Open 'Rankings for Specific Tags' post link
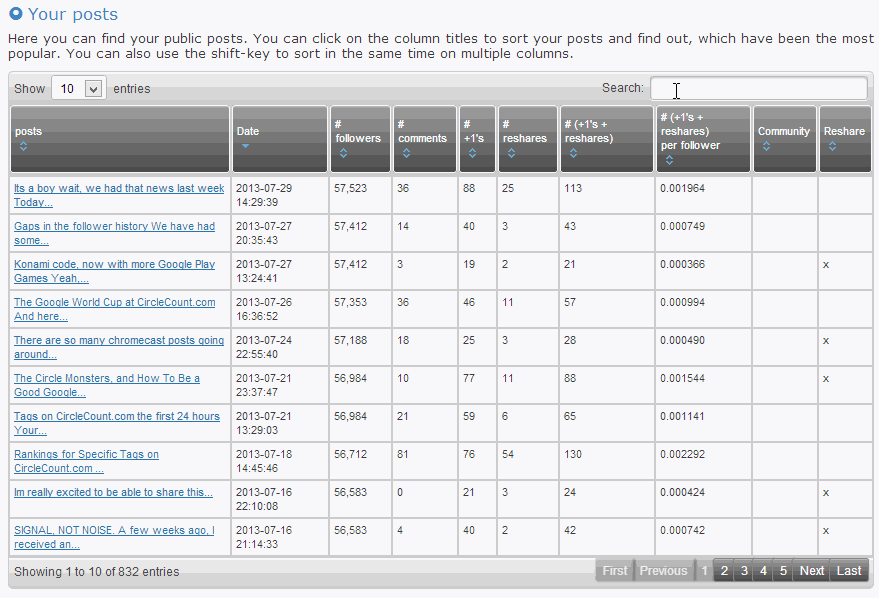Image resolution: width=879 pixels, height=598 pixels. [x=86, y=462]
